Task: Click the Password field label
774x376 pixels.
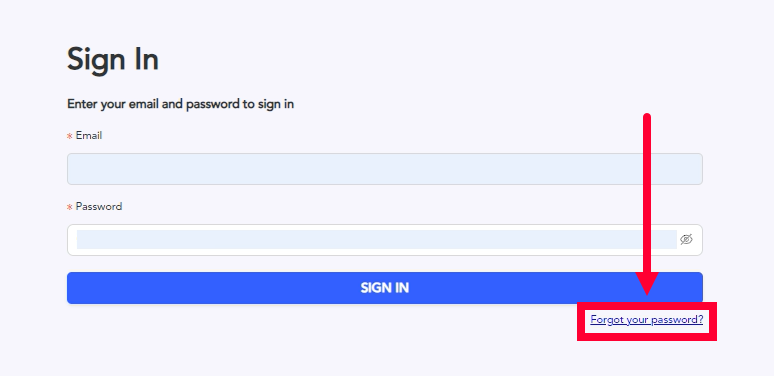Action: point(99,207)
